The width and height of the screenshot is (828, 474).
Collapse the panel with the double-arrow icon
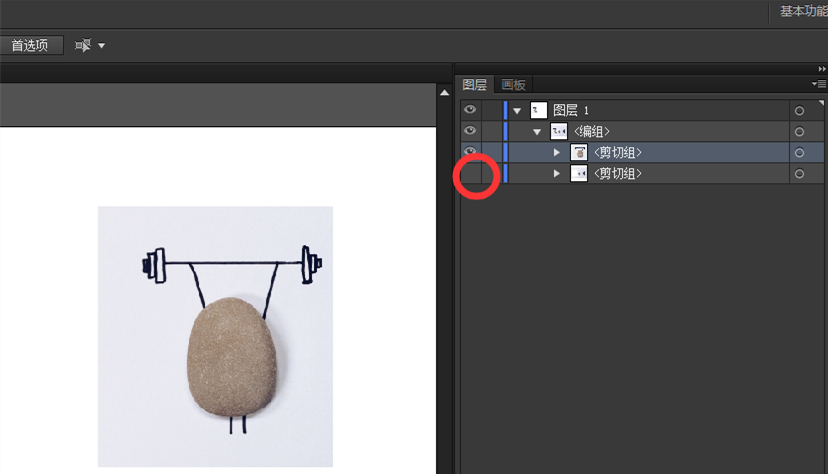pyautogui.click(x=822, y=69)
